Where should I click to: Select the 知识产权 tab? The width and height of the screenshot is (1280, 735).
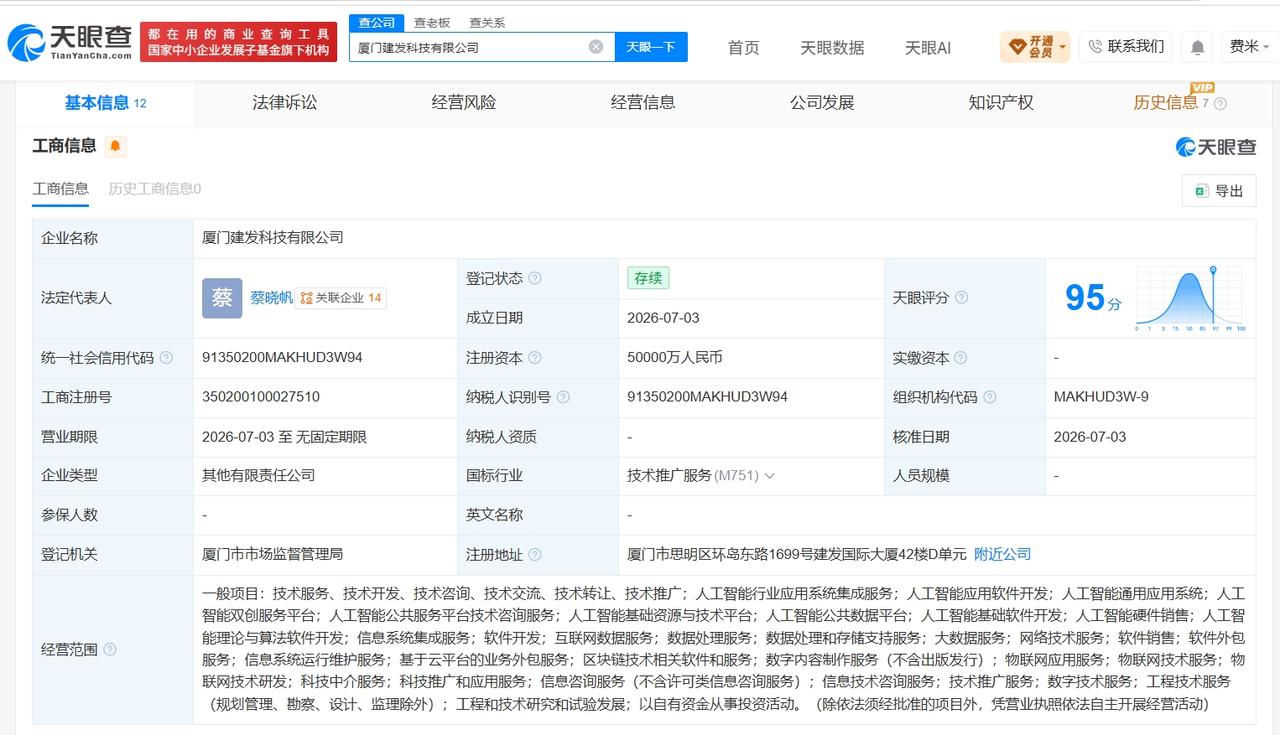click(1001, 103)
